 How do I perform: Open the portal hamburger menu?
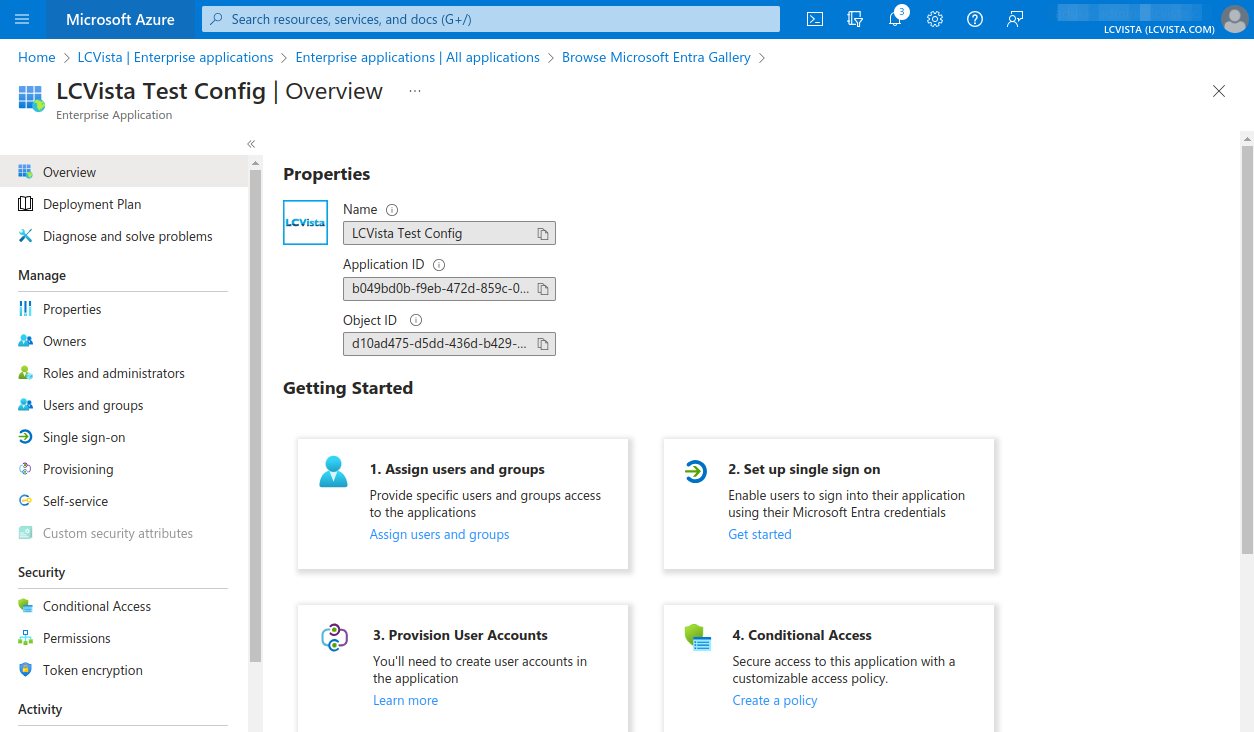(x=21, y=19)
